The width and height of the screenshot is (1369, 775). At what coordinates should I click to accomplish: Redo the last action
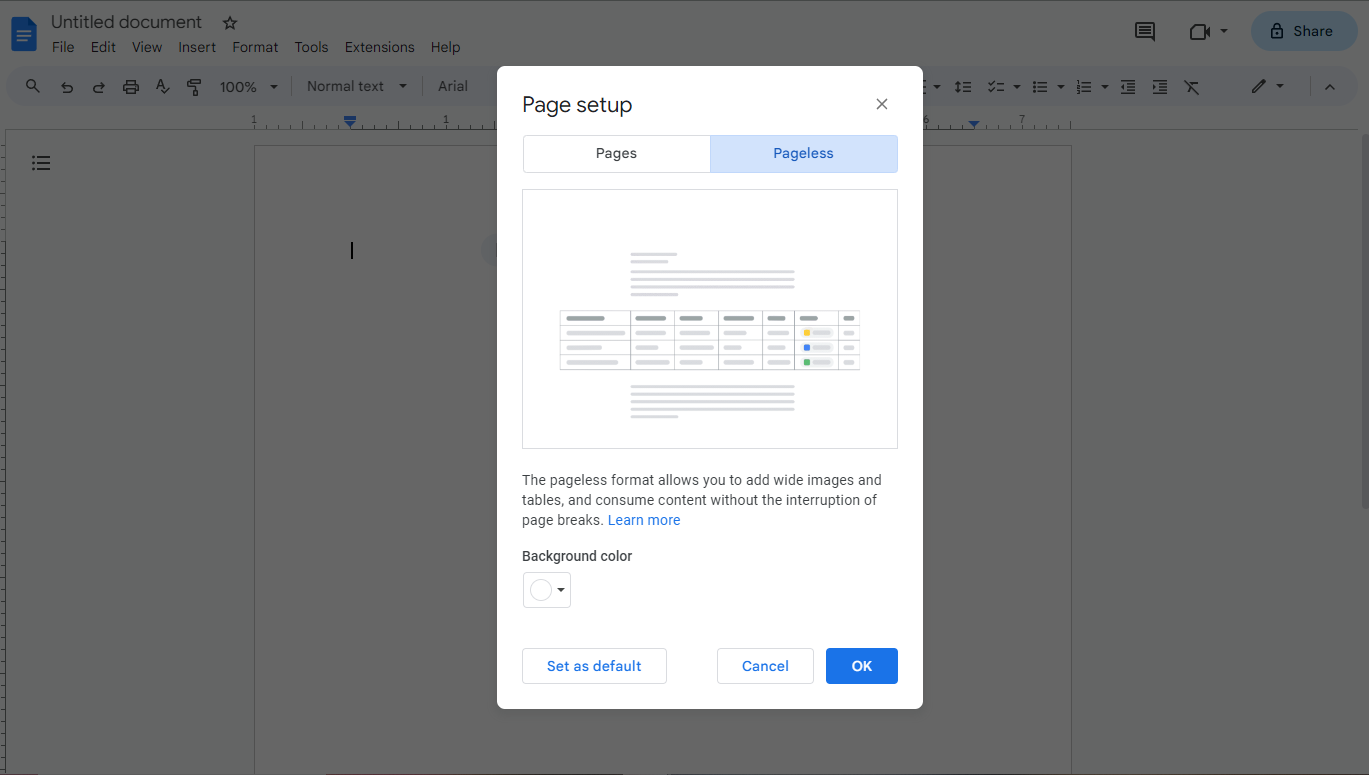point(98,86)
